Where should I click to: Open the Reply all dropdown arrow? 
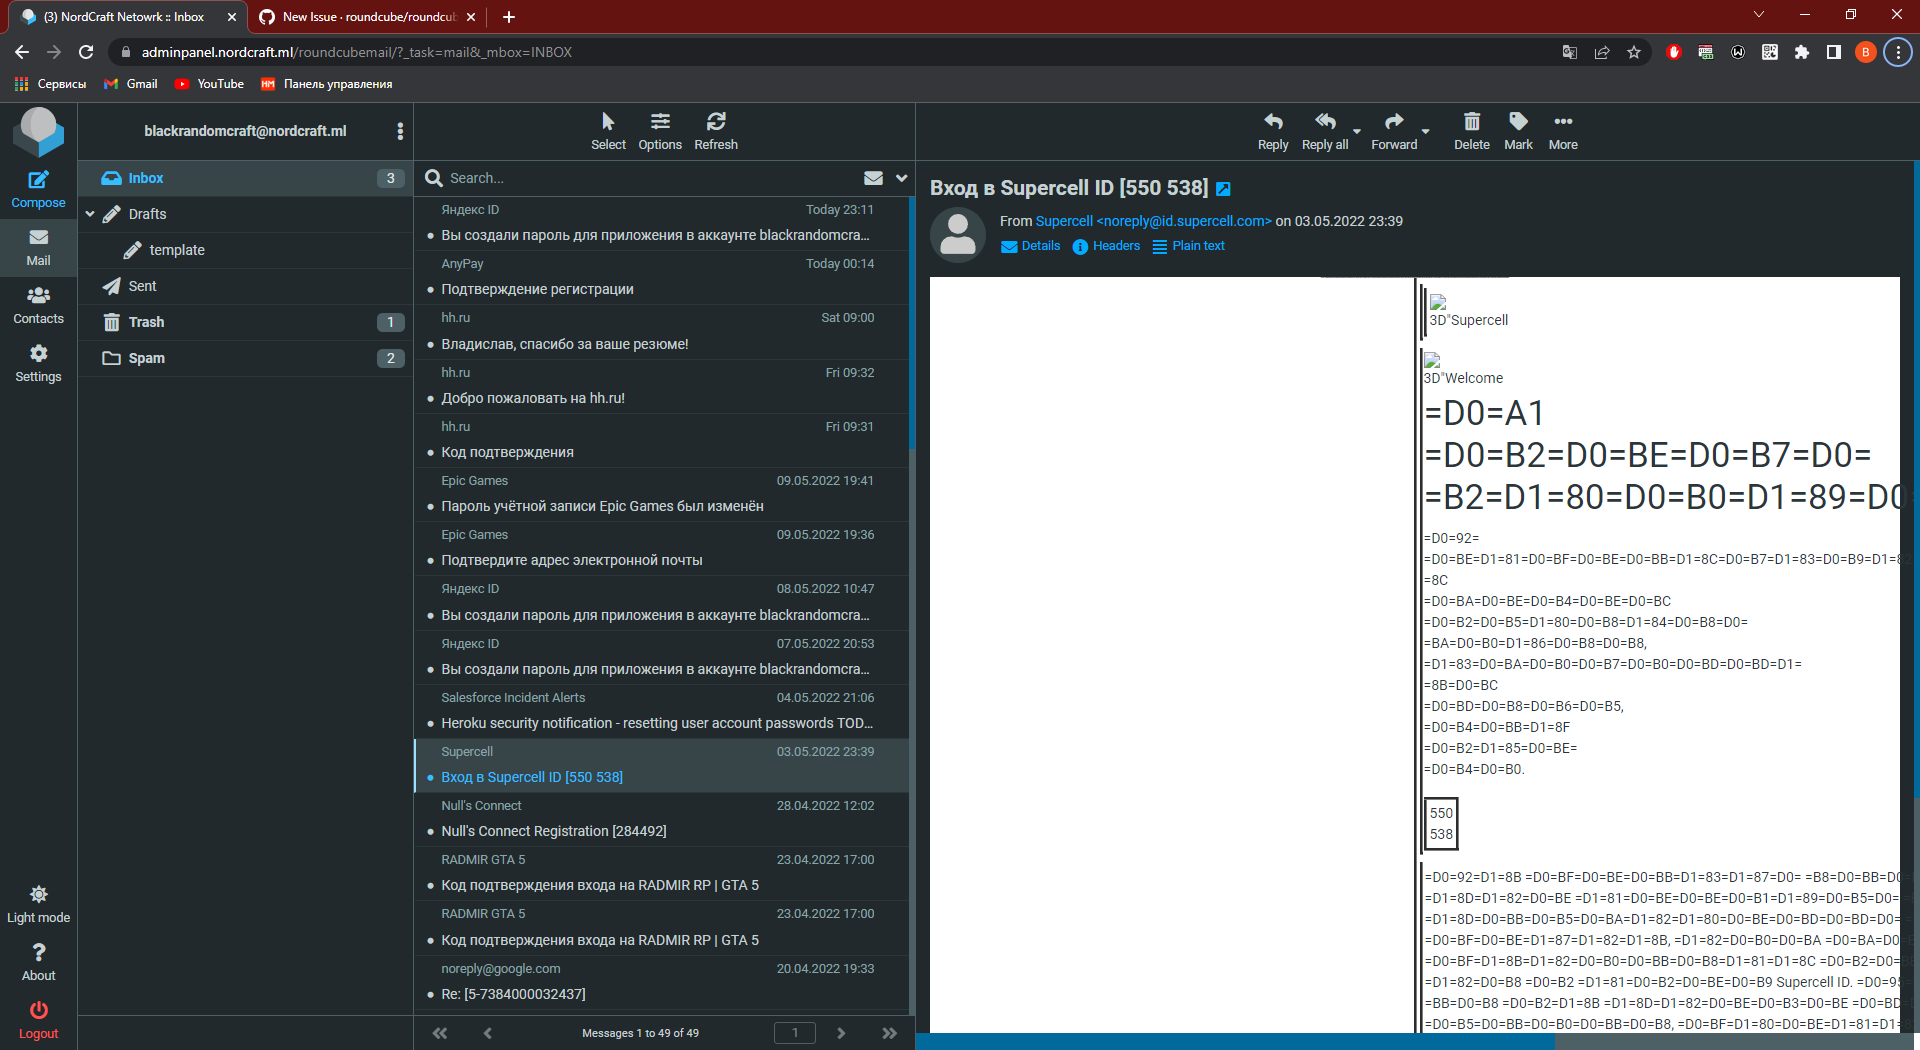(1356, 133)
